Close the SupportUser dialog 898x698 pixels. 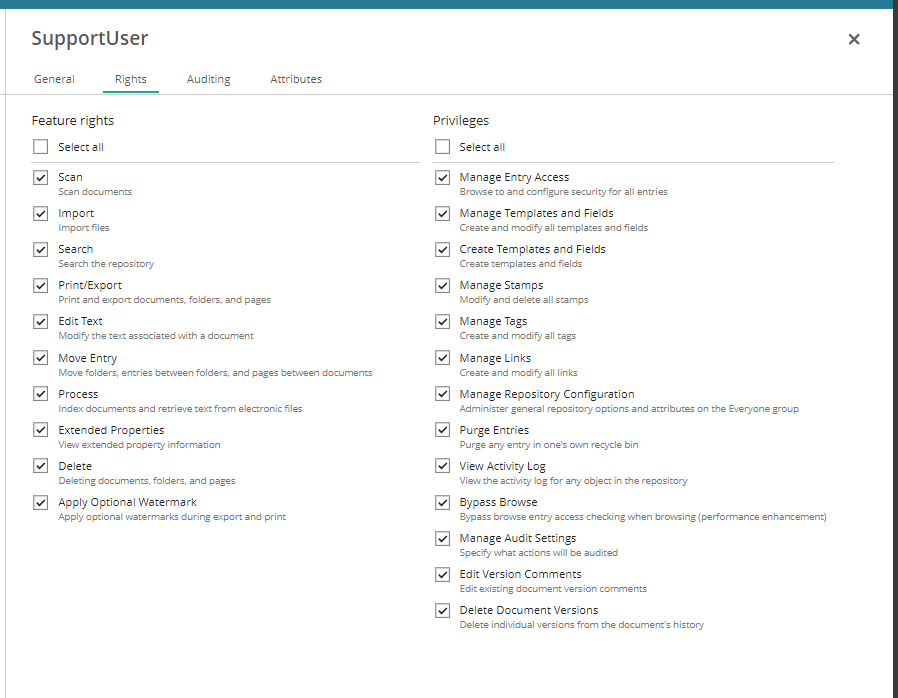tap(853, 39)
